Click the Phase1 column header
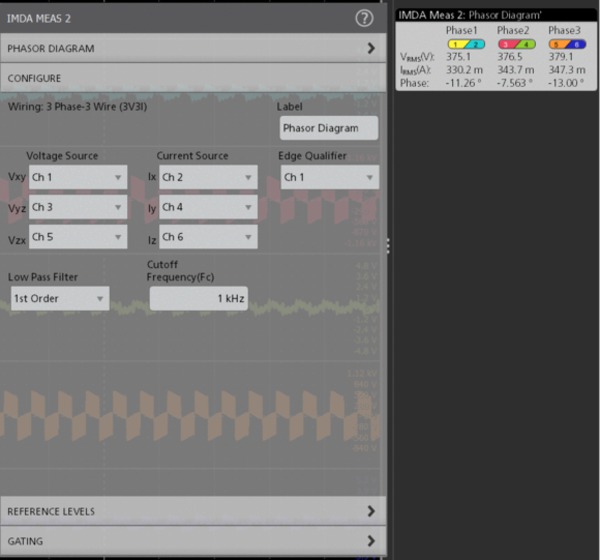The height and width of the screenshot is (560, 600). tap(461, 30)
